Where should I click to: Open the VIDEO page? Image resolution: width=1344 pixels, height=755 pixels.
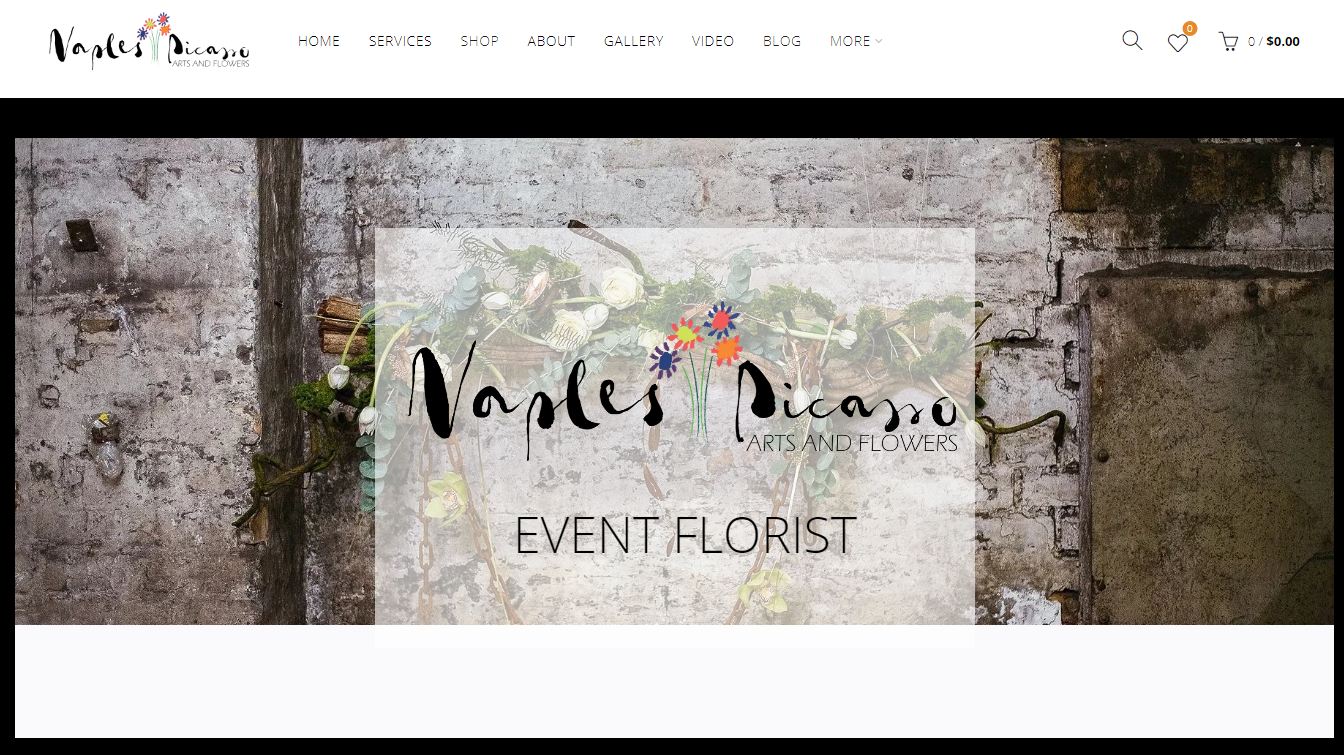713,41
